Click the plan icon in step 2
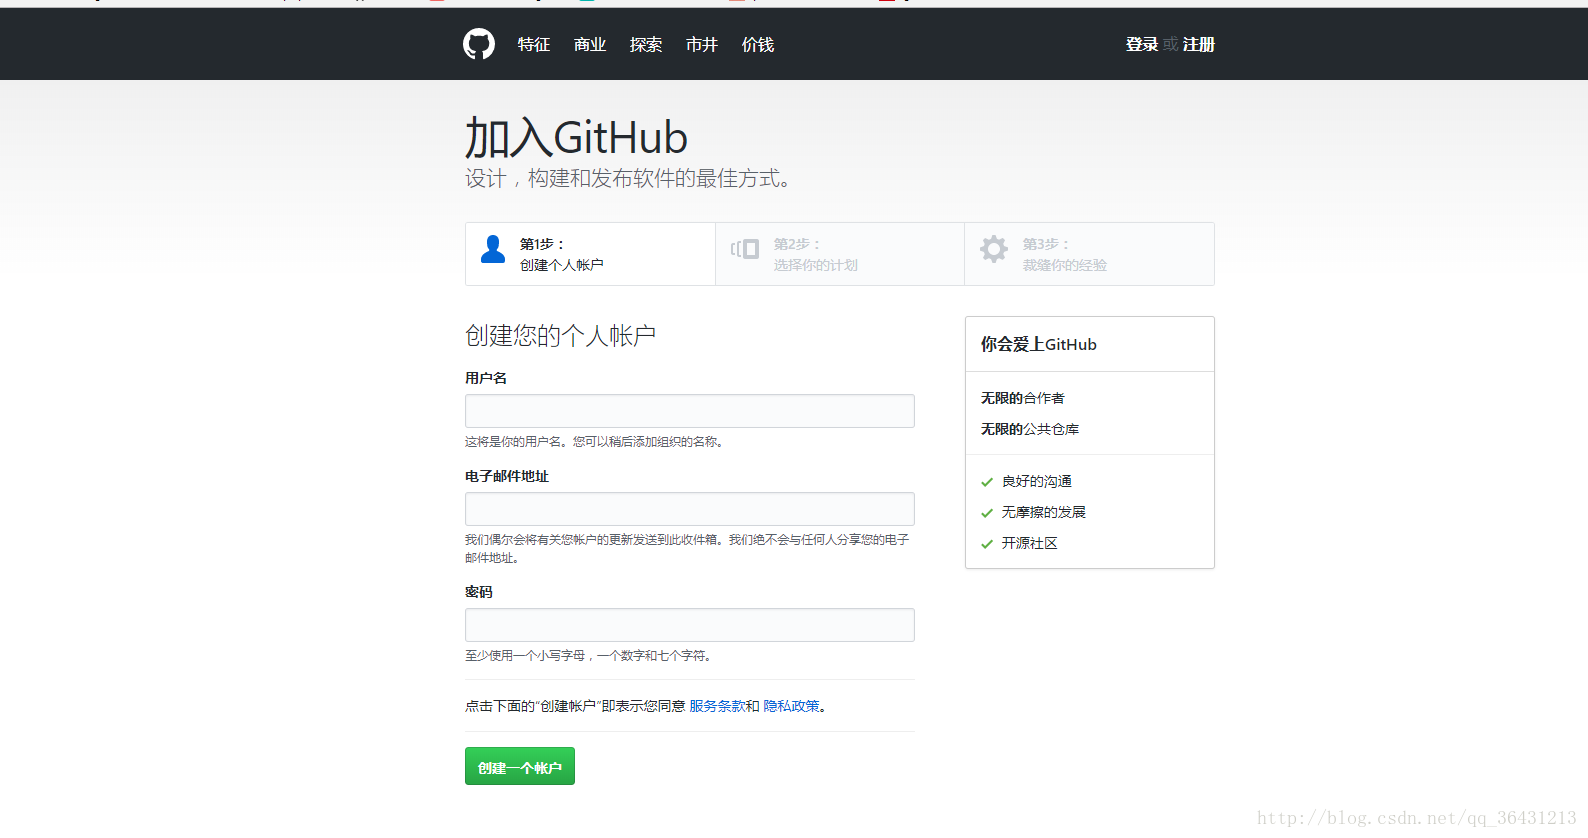Screen dimensions: 1588x838 point(745,249)
